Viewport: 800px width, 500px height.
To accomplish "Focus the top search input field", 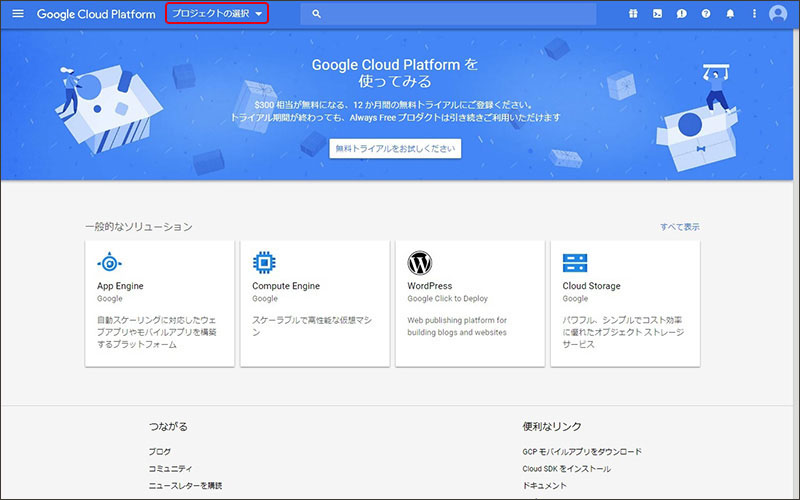I will pyautogui.click(x=448, y=14).
